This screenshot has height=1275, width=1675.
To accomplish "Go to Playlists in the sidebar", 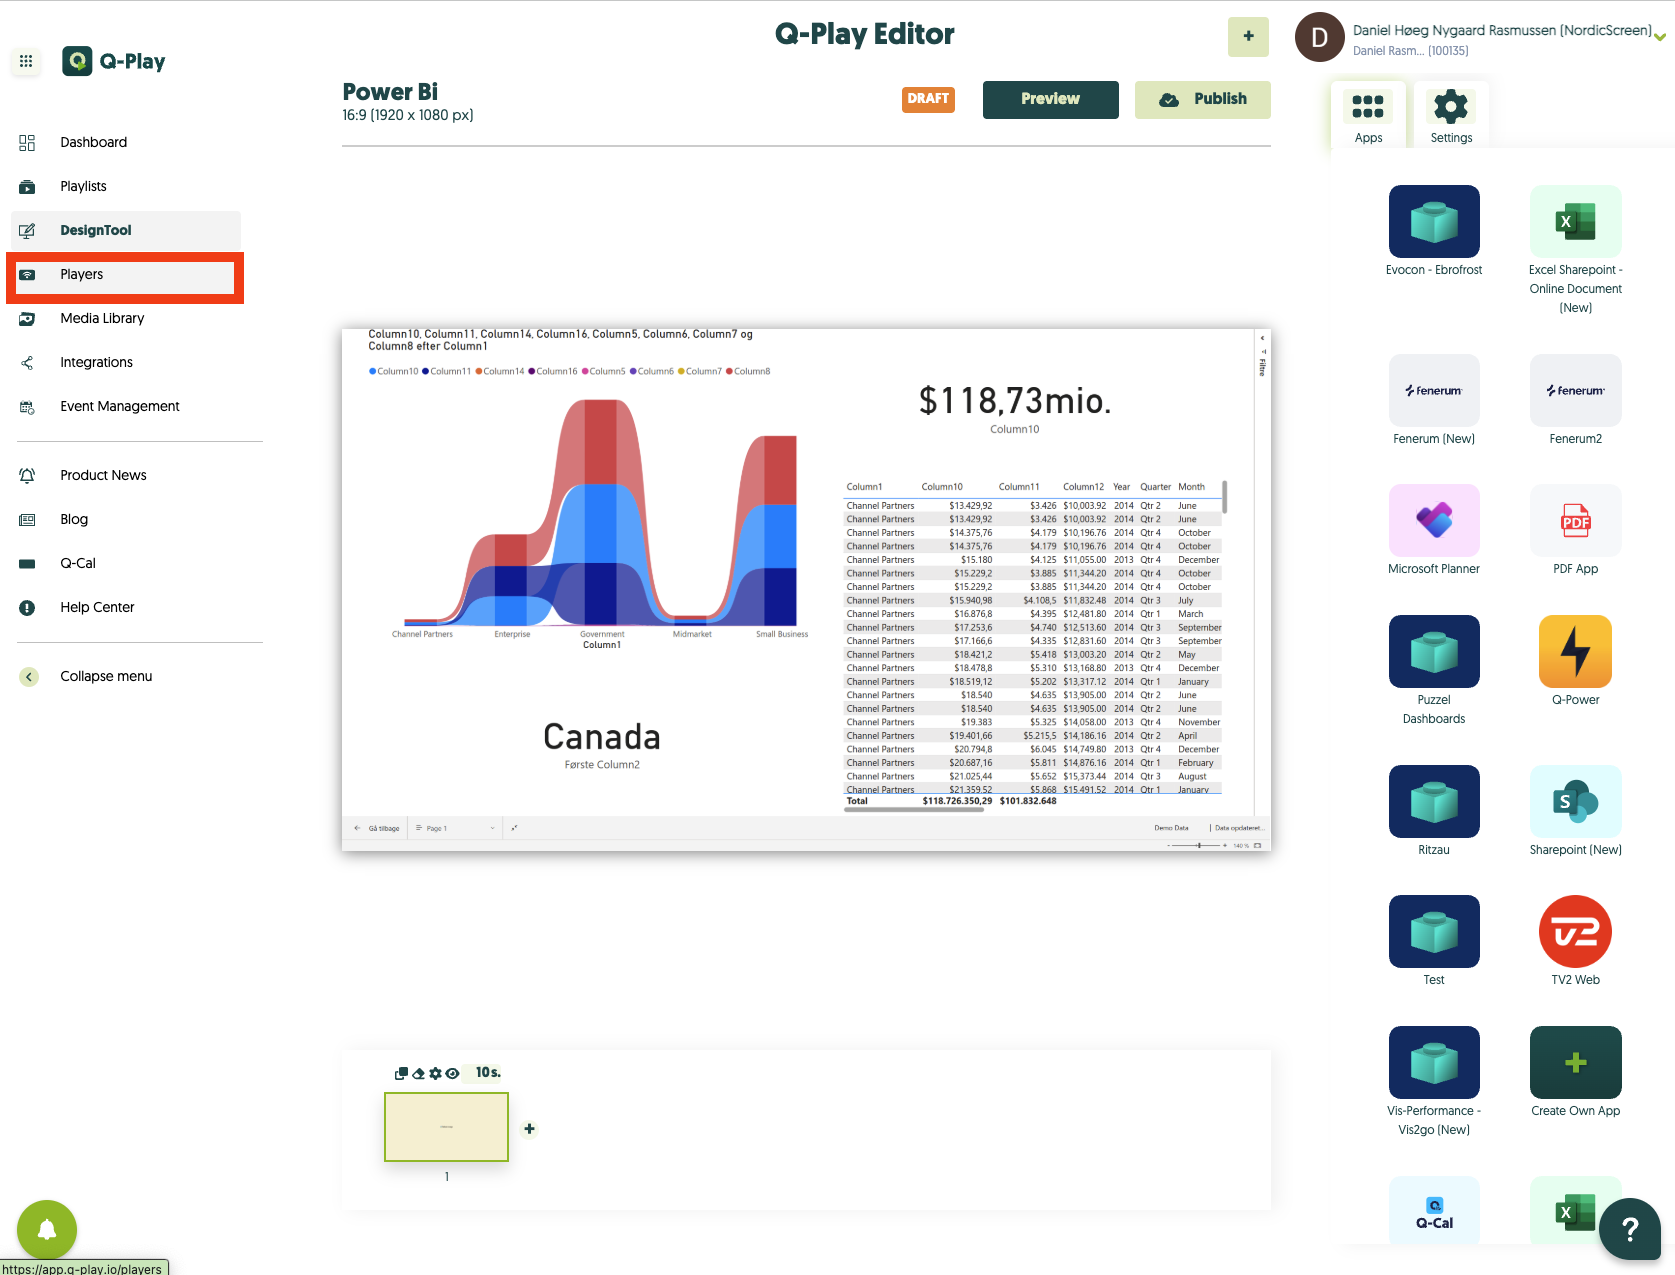I will tap(83, 186).
